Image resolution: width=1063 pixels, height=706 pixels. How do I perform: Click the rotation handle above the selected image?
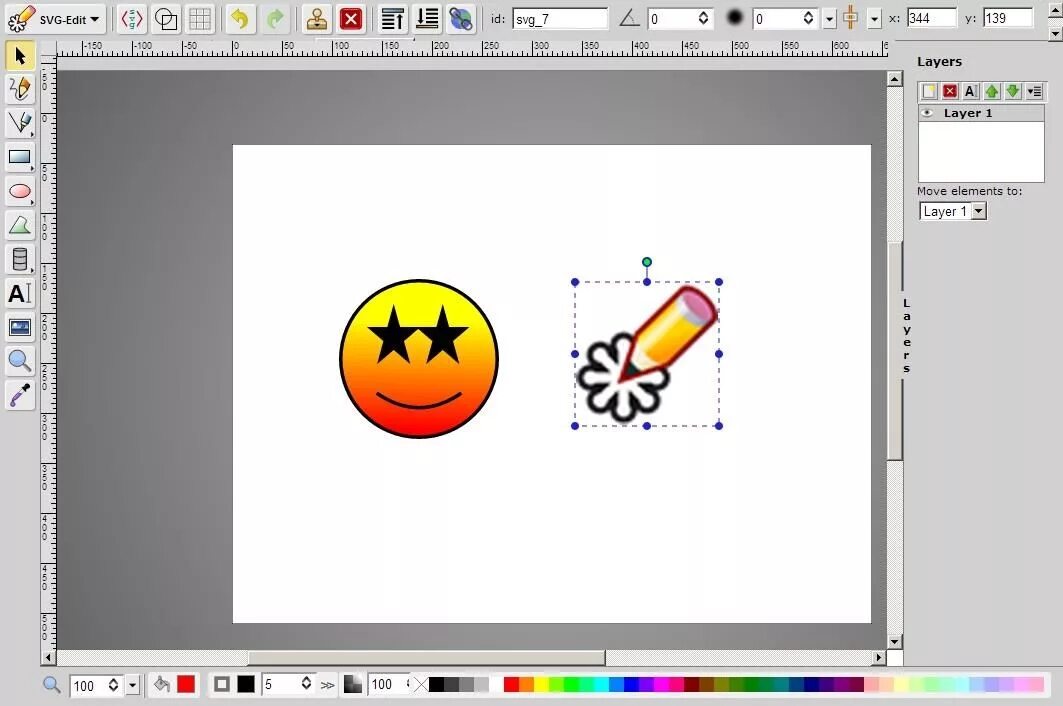(647, 262)
